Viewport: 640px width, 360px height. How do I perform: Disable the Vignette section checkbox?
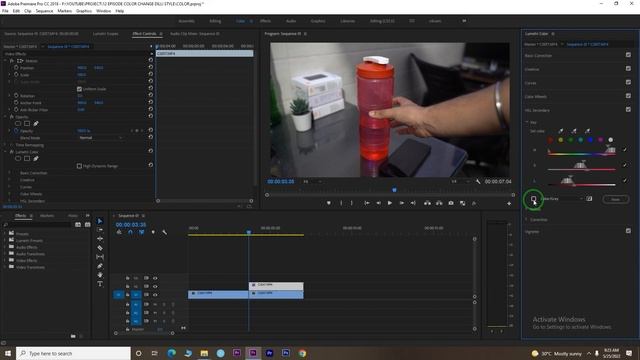(x=628, y=231)
